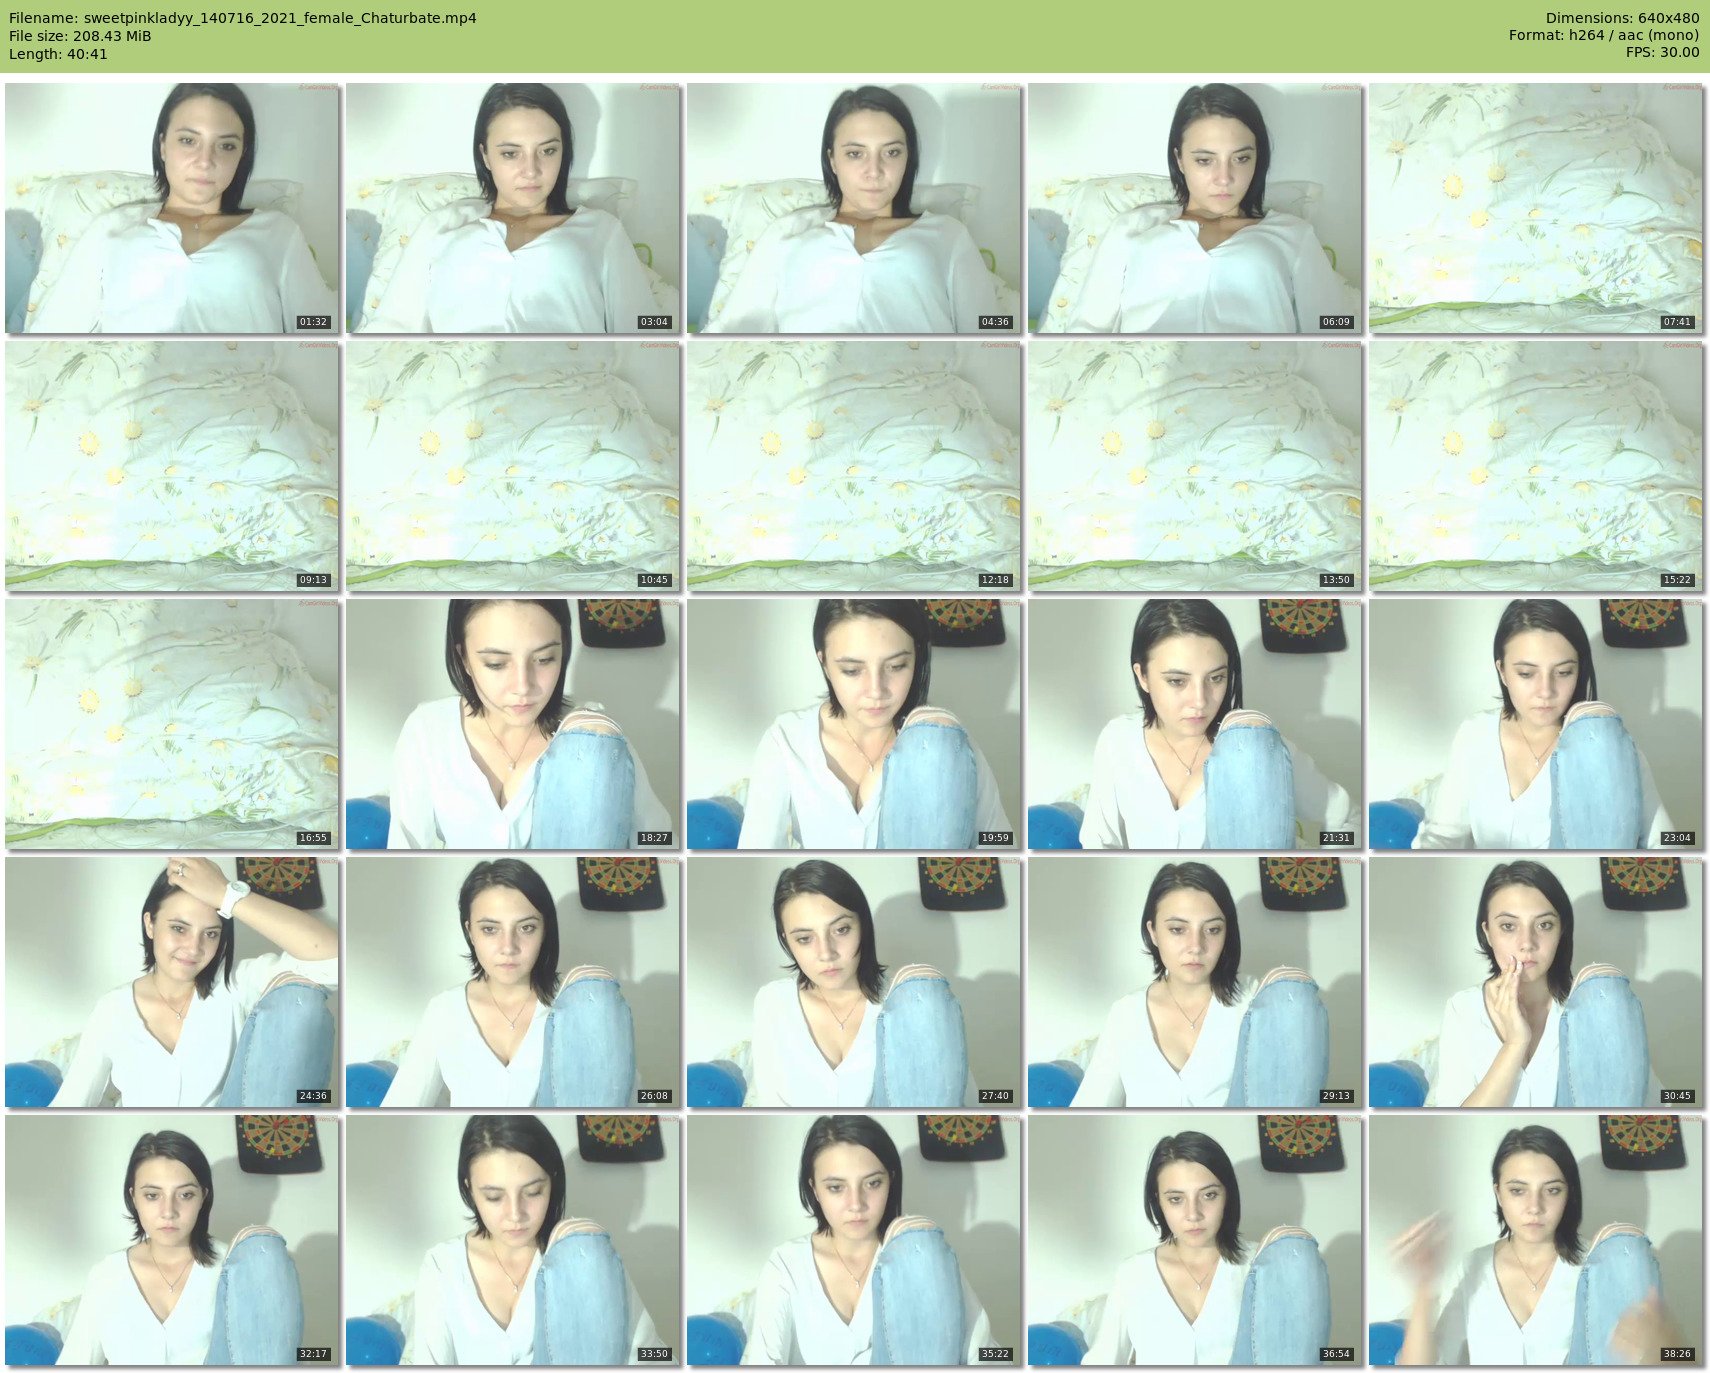Select the thumbnail at 04:36
Viewport: 1710px width, 1373px height.
(854, 208)
